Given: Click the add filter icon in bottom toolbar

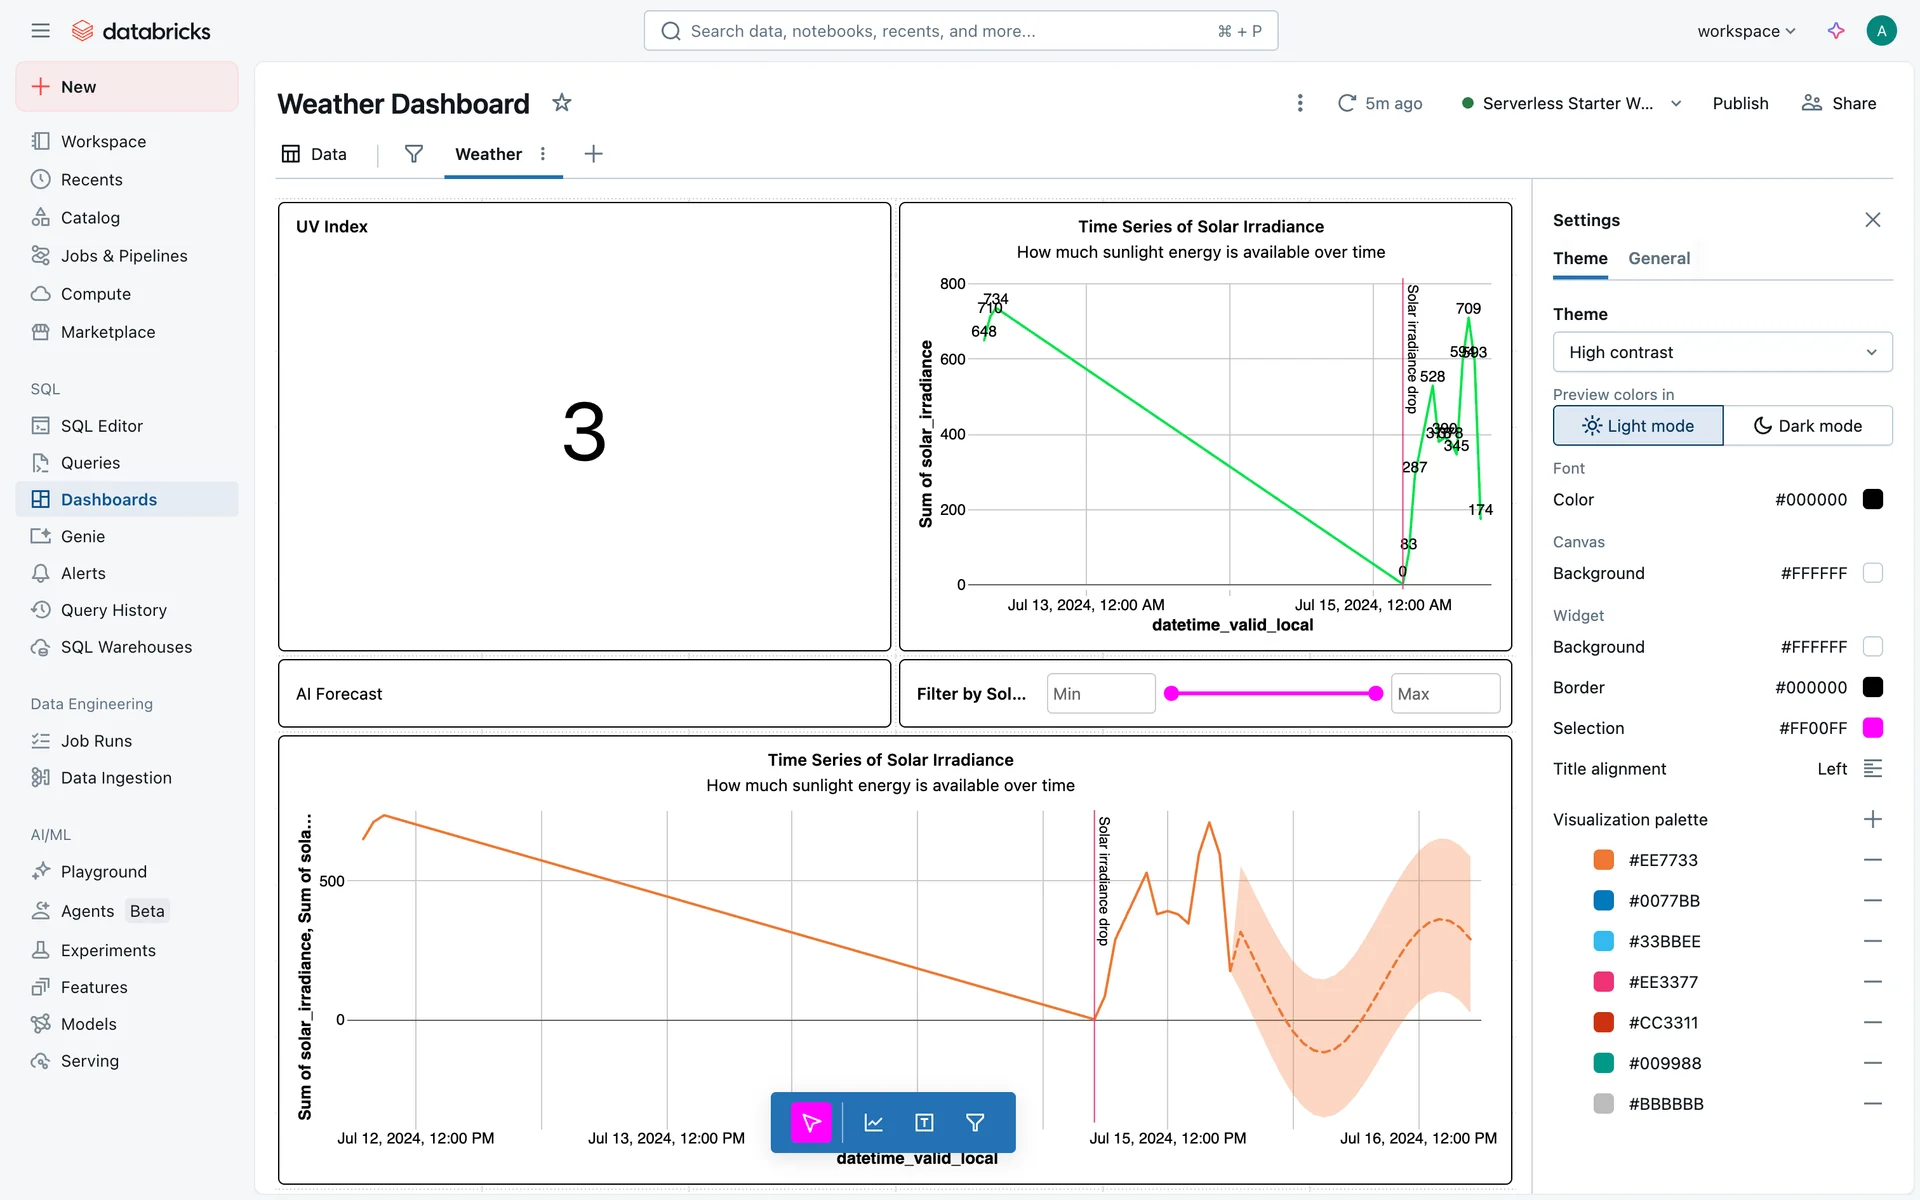Looking at the screenshot, I should [x=975, y=1123].
